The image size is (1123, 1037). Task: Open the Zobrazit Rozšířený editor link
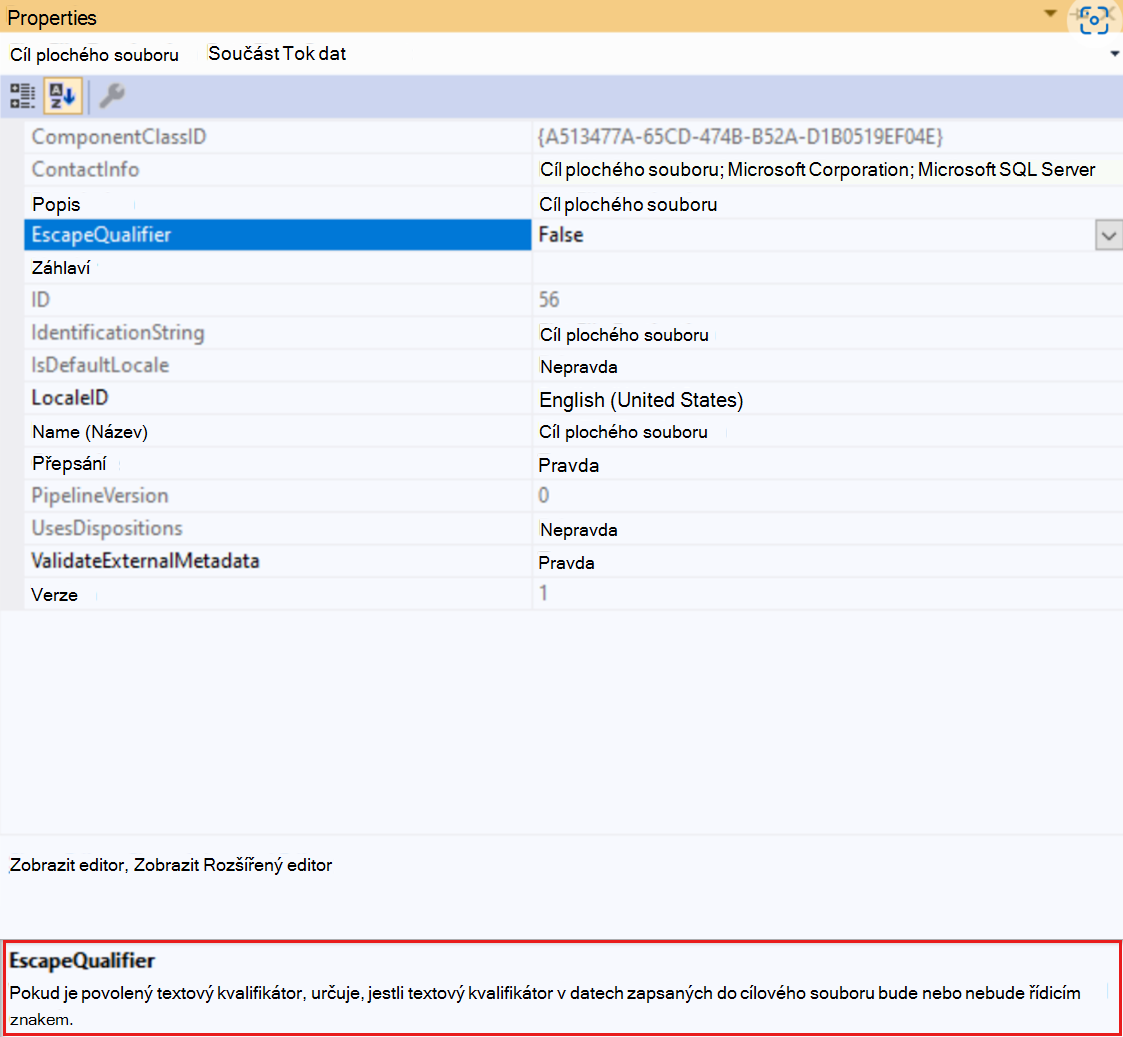[x=233, y=865]
